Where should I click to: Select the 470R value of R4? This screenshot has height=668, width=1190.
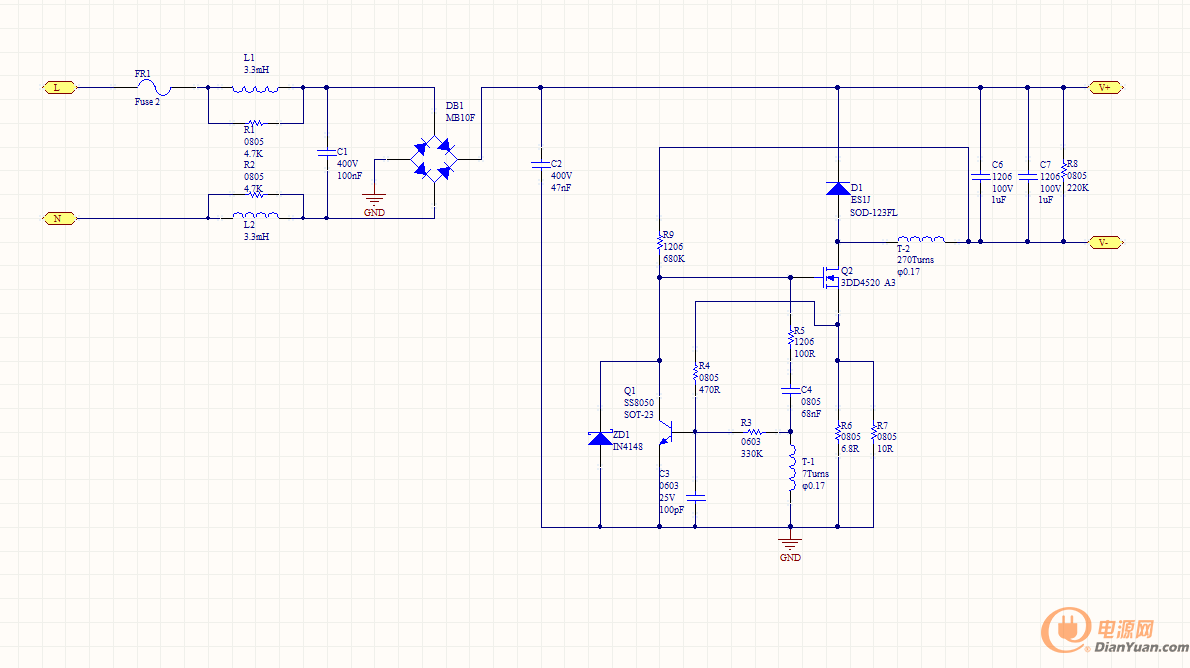tap(709, 389)
